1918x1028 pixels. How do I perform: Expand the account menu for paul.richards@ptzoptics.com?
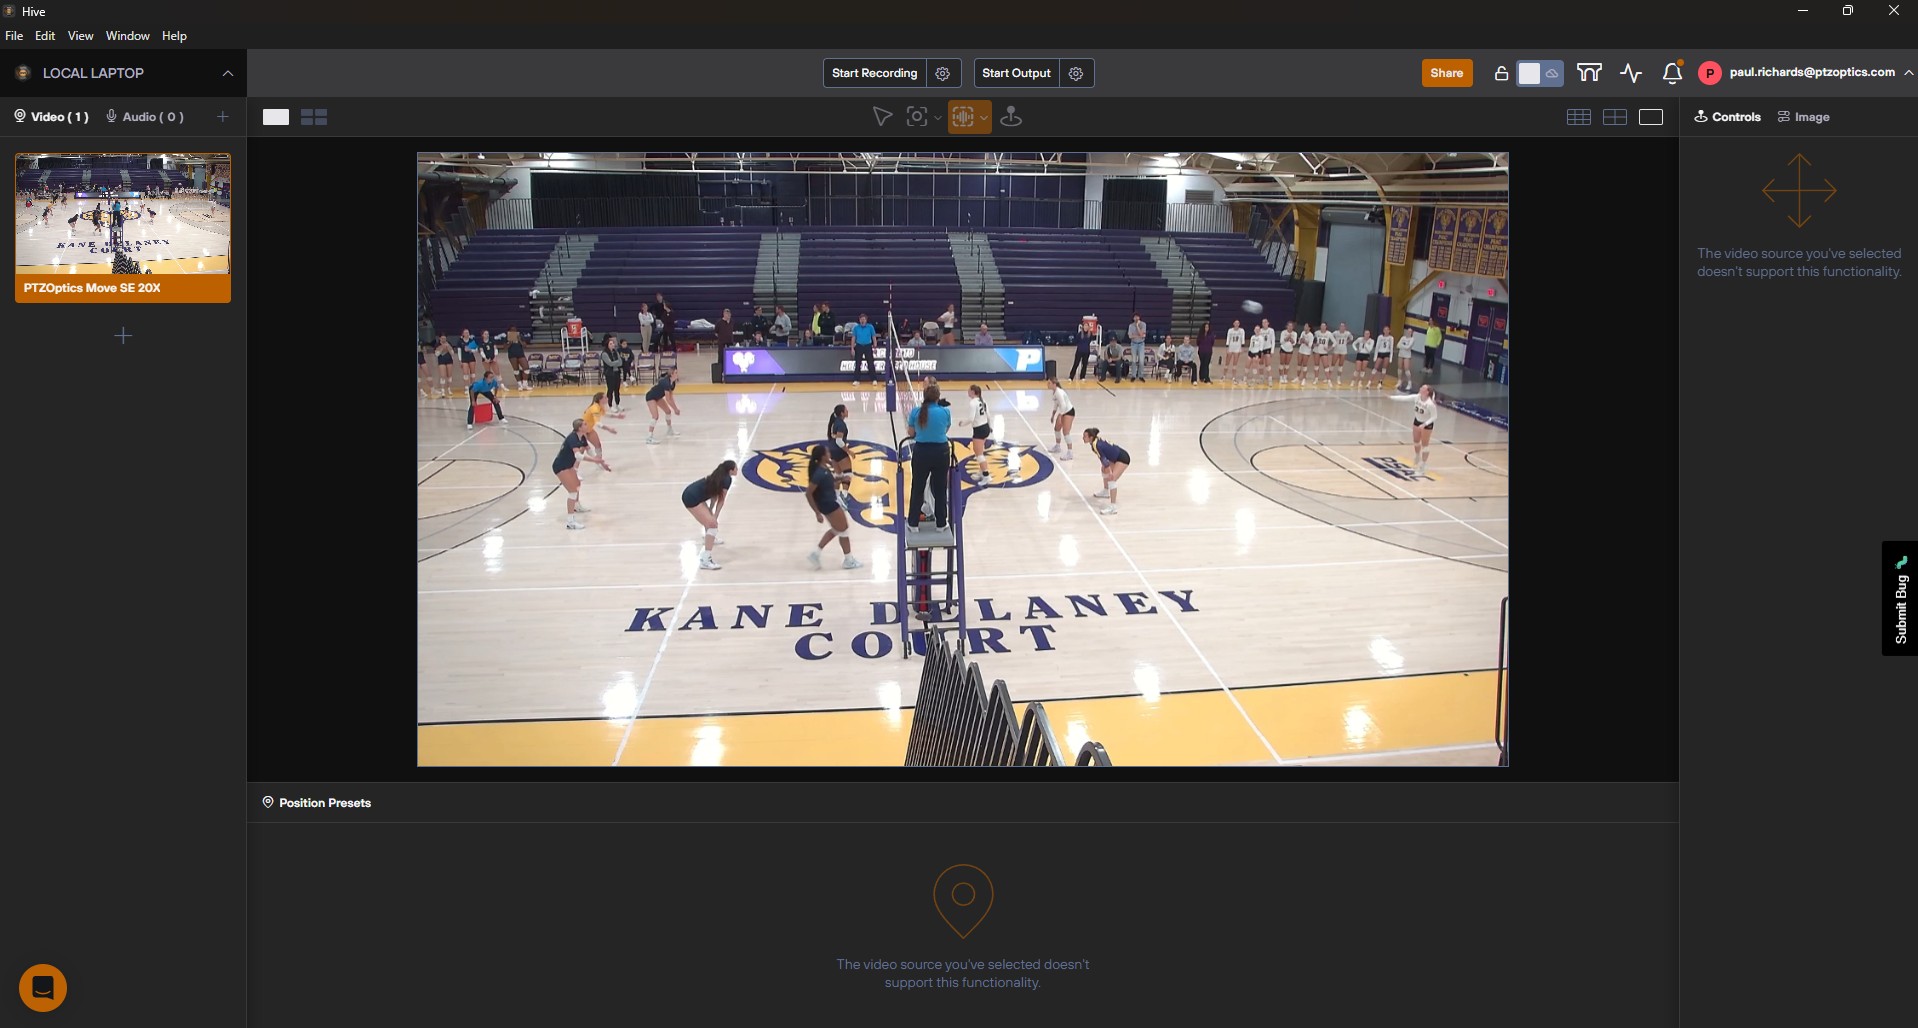click(x=1908, y=73)
